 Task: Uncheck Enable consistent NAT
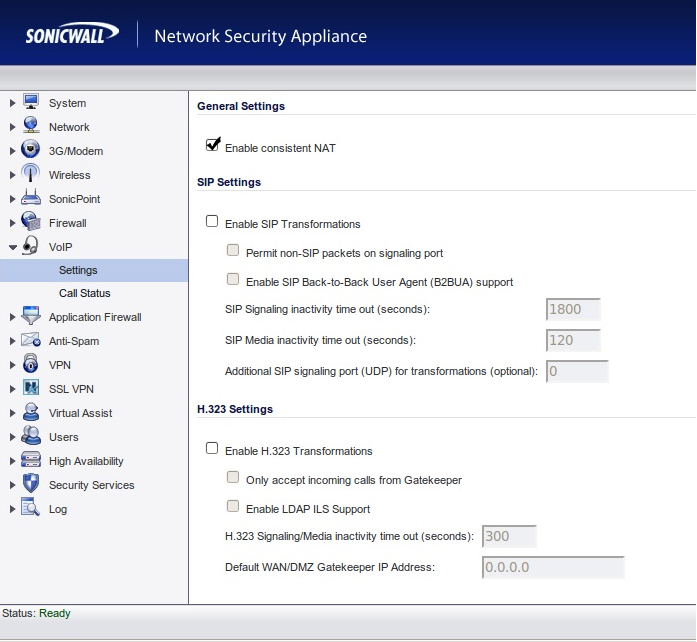[x=212, y=145]
